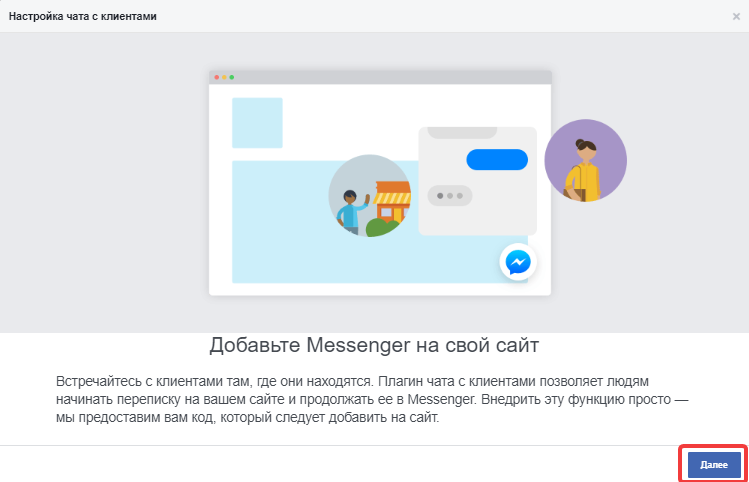Image resolution: width=749 pixels, height=482 pixels.
Task: Click the typing indicator dots bubble
Action: pyautogui.click(x=449, y=195)
